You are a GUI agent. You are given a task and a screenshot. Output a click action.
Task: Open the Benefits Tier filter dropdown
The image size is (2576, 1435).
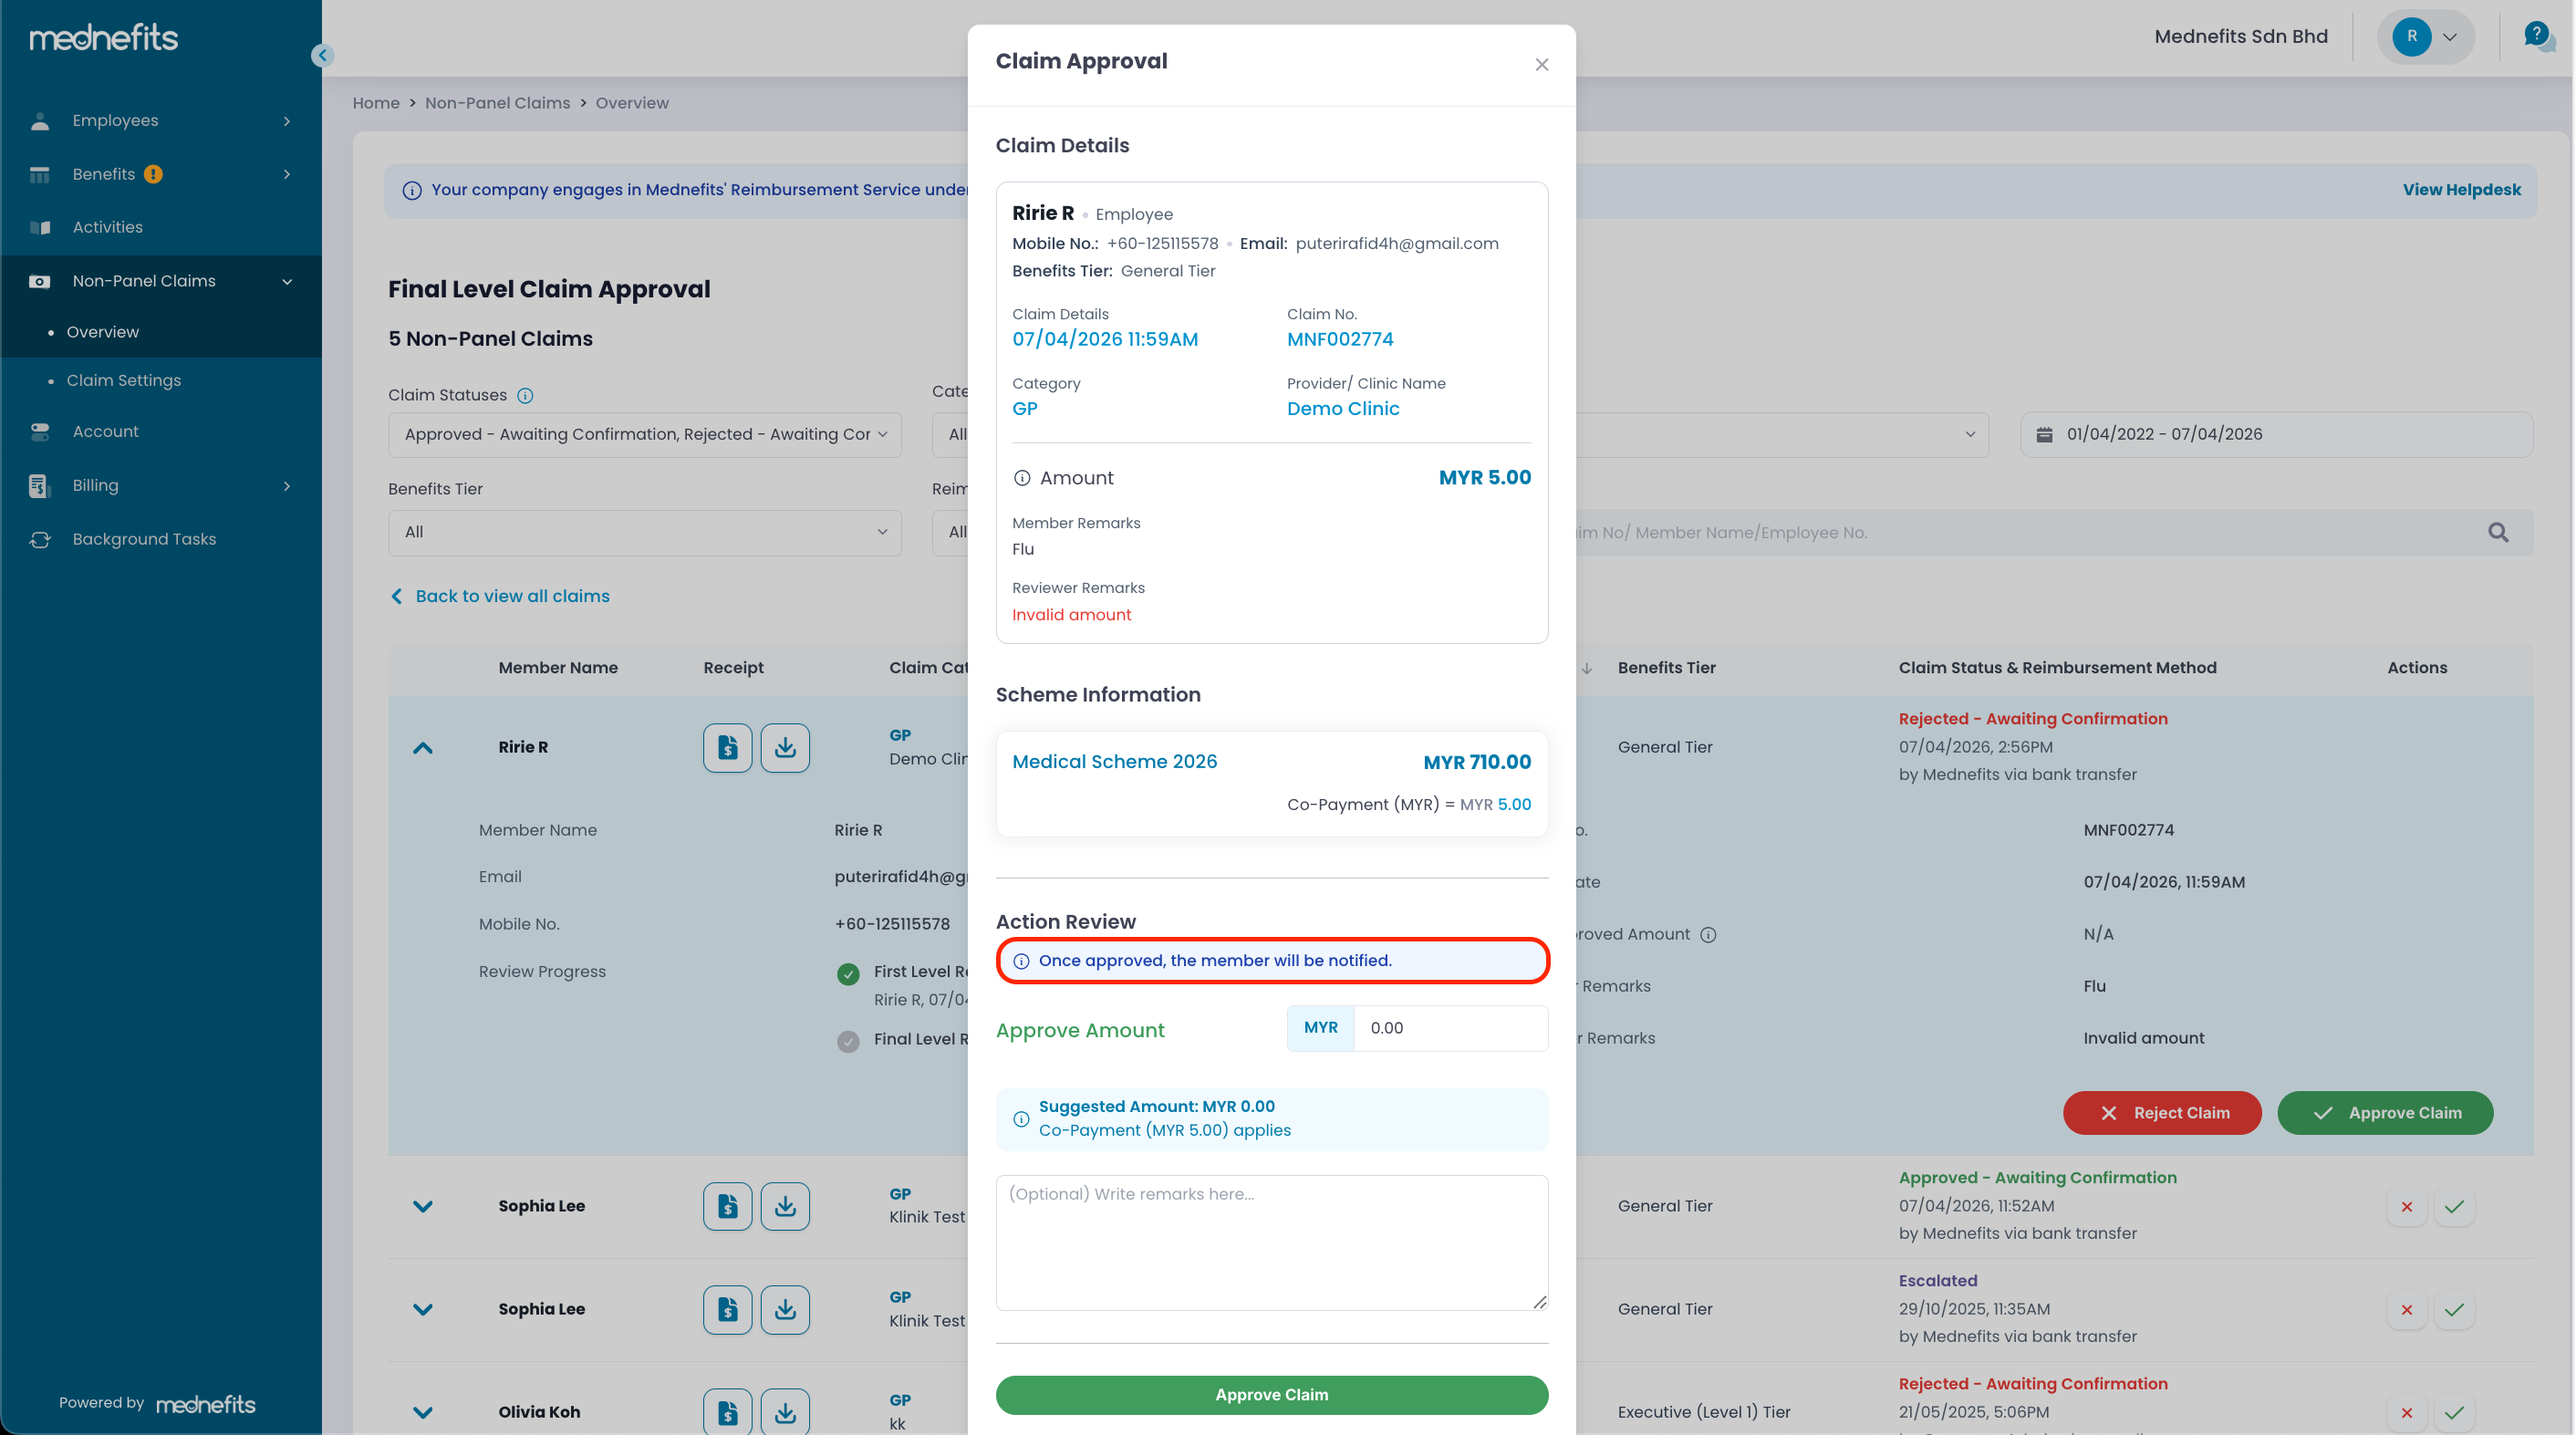click(645, 533)
